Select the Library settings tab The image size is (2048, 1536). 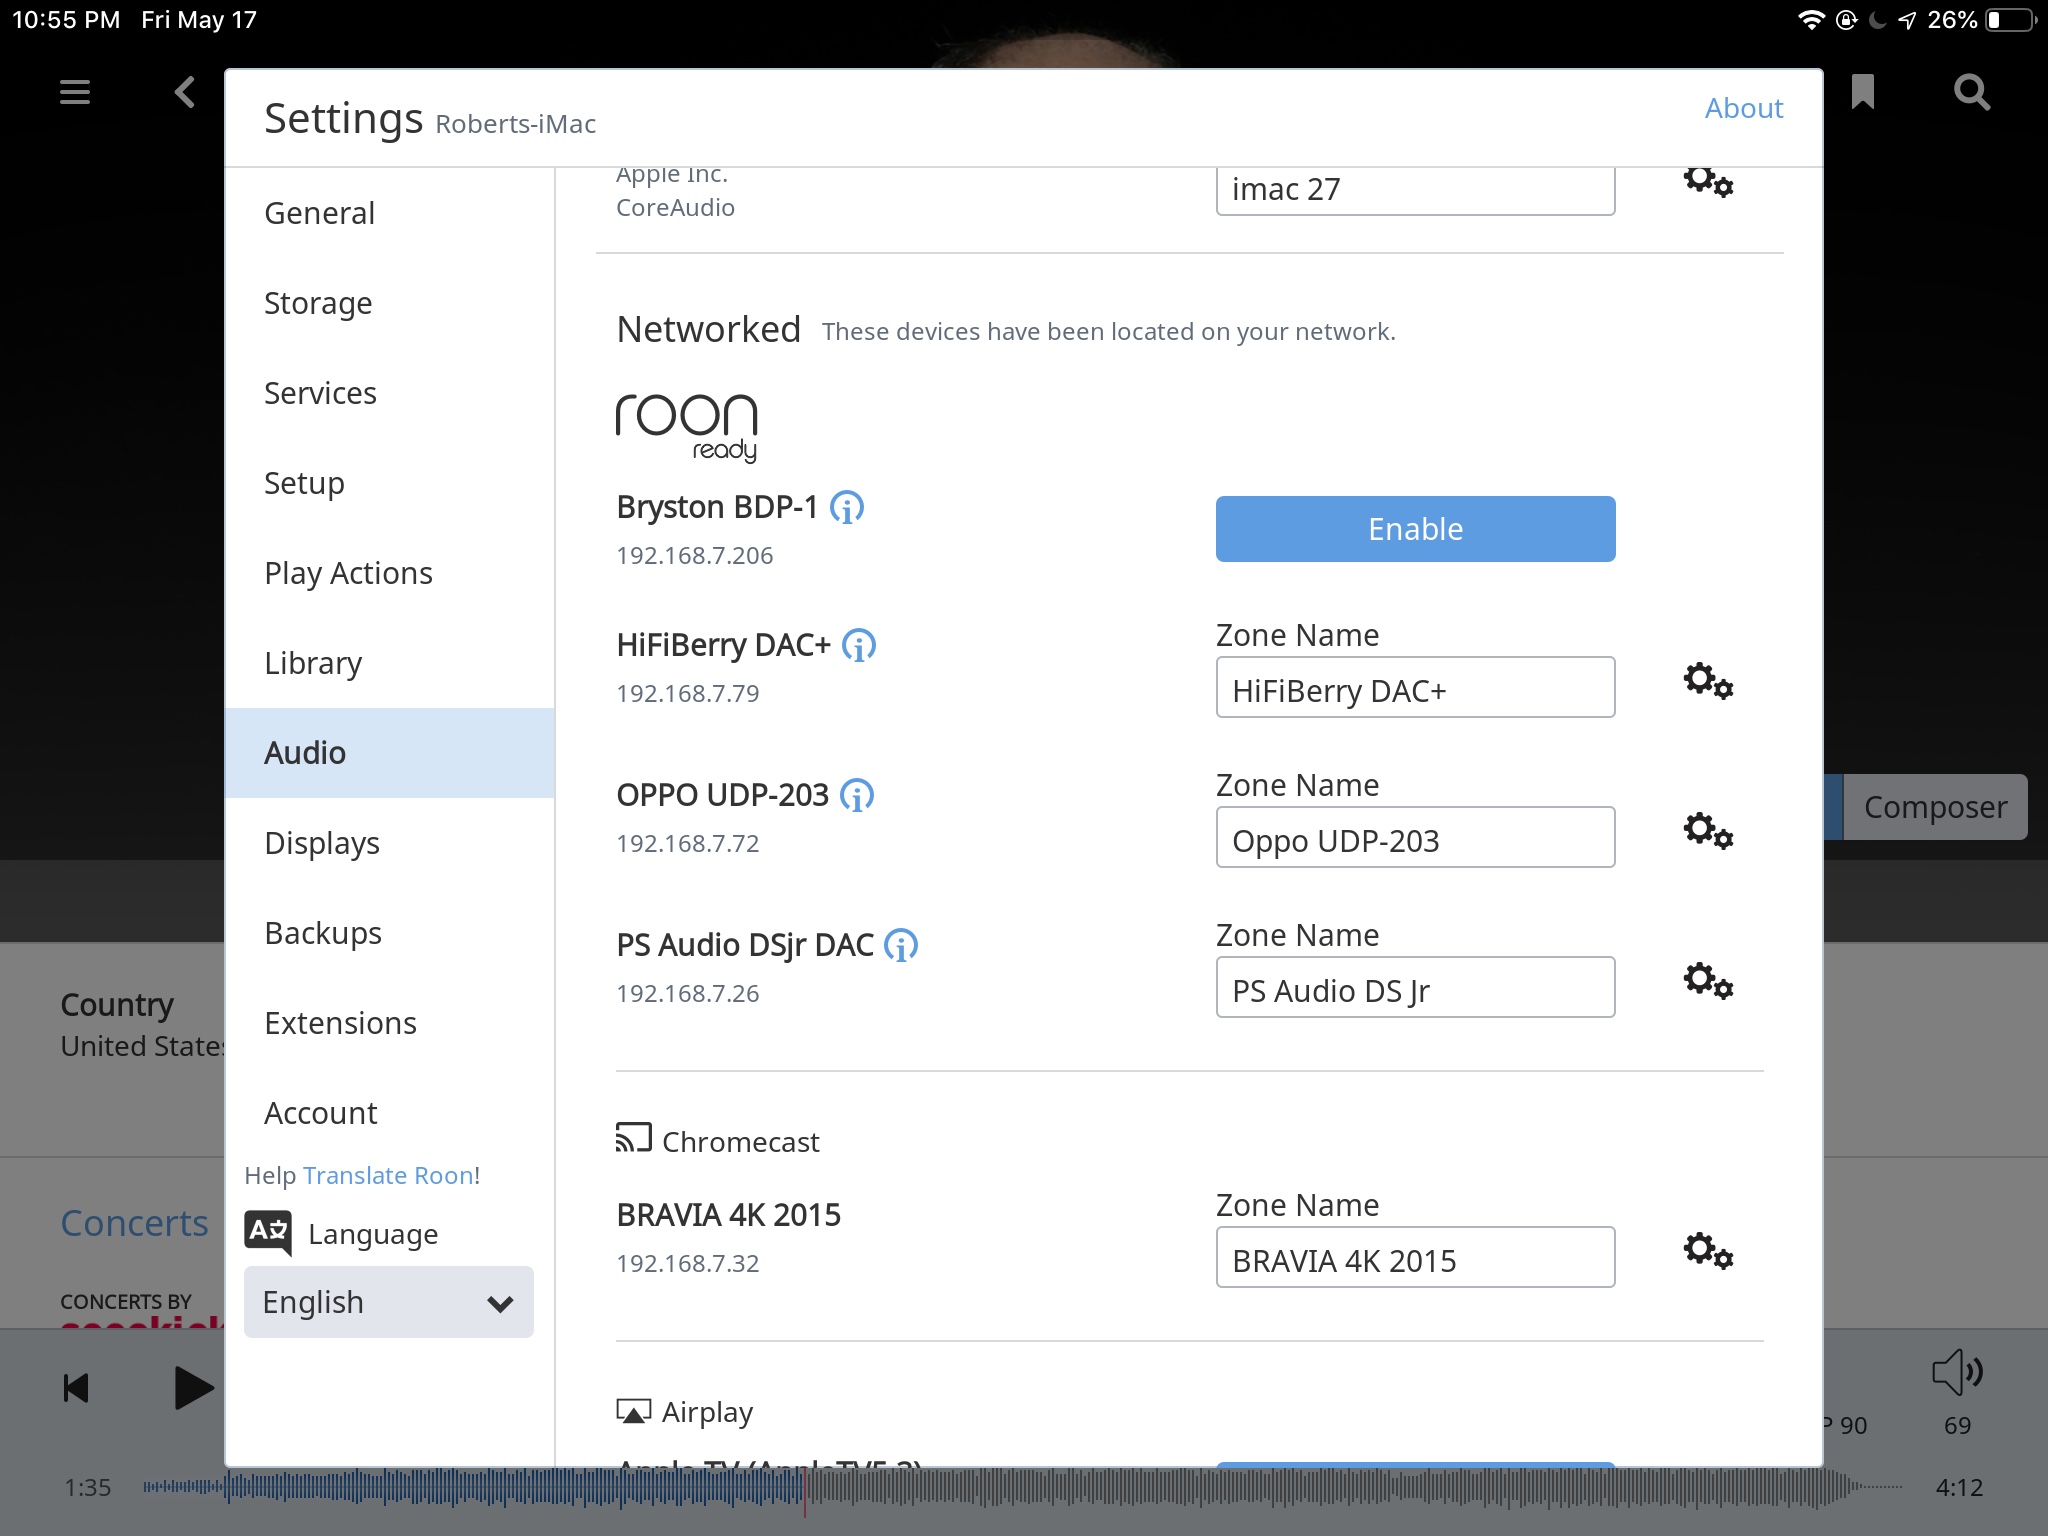pyautogui.click(x=390, y=663)
